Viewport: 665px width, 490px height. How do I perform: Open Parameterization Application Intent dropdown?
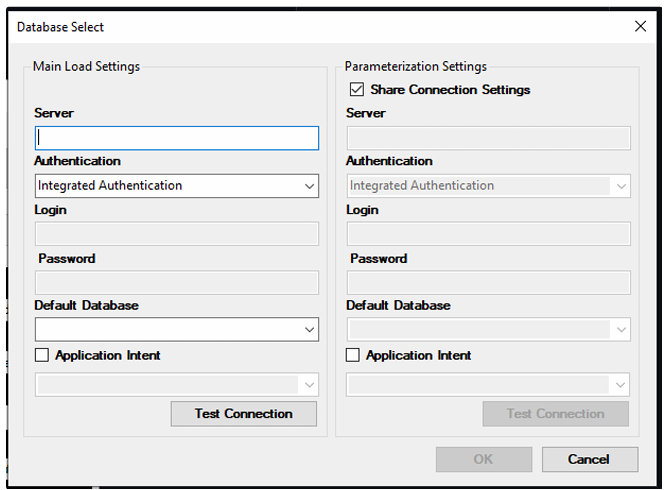pyautogui.click(x=488, y=385)
